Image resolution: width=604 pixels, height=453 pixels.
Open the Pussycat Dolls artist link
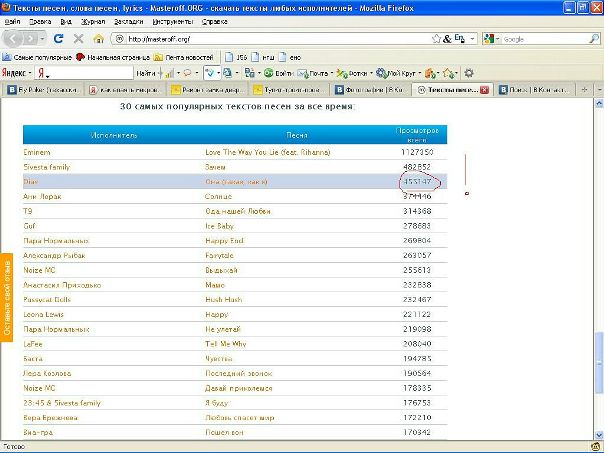point(47,300)
